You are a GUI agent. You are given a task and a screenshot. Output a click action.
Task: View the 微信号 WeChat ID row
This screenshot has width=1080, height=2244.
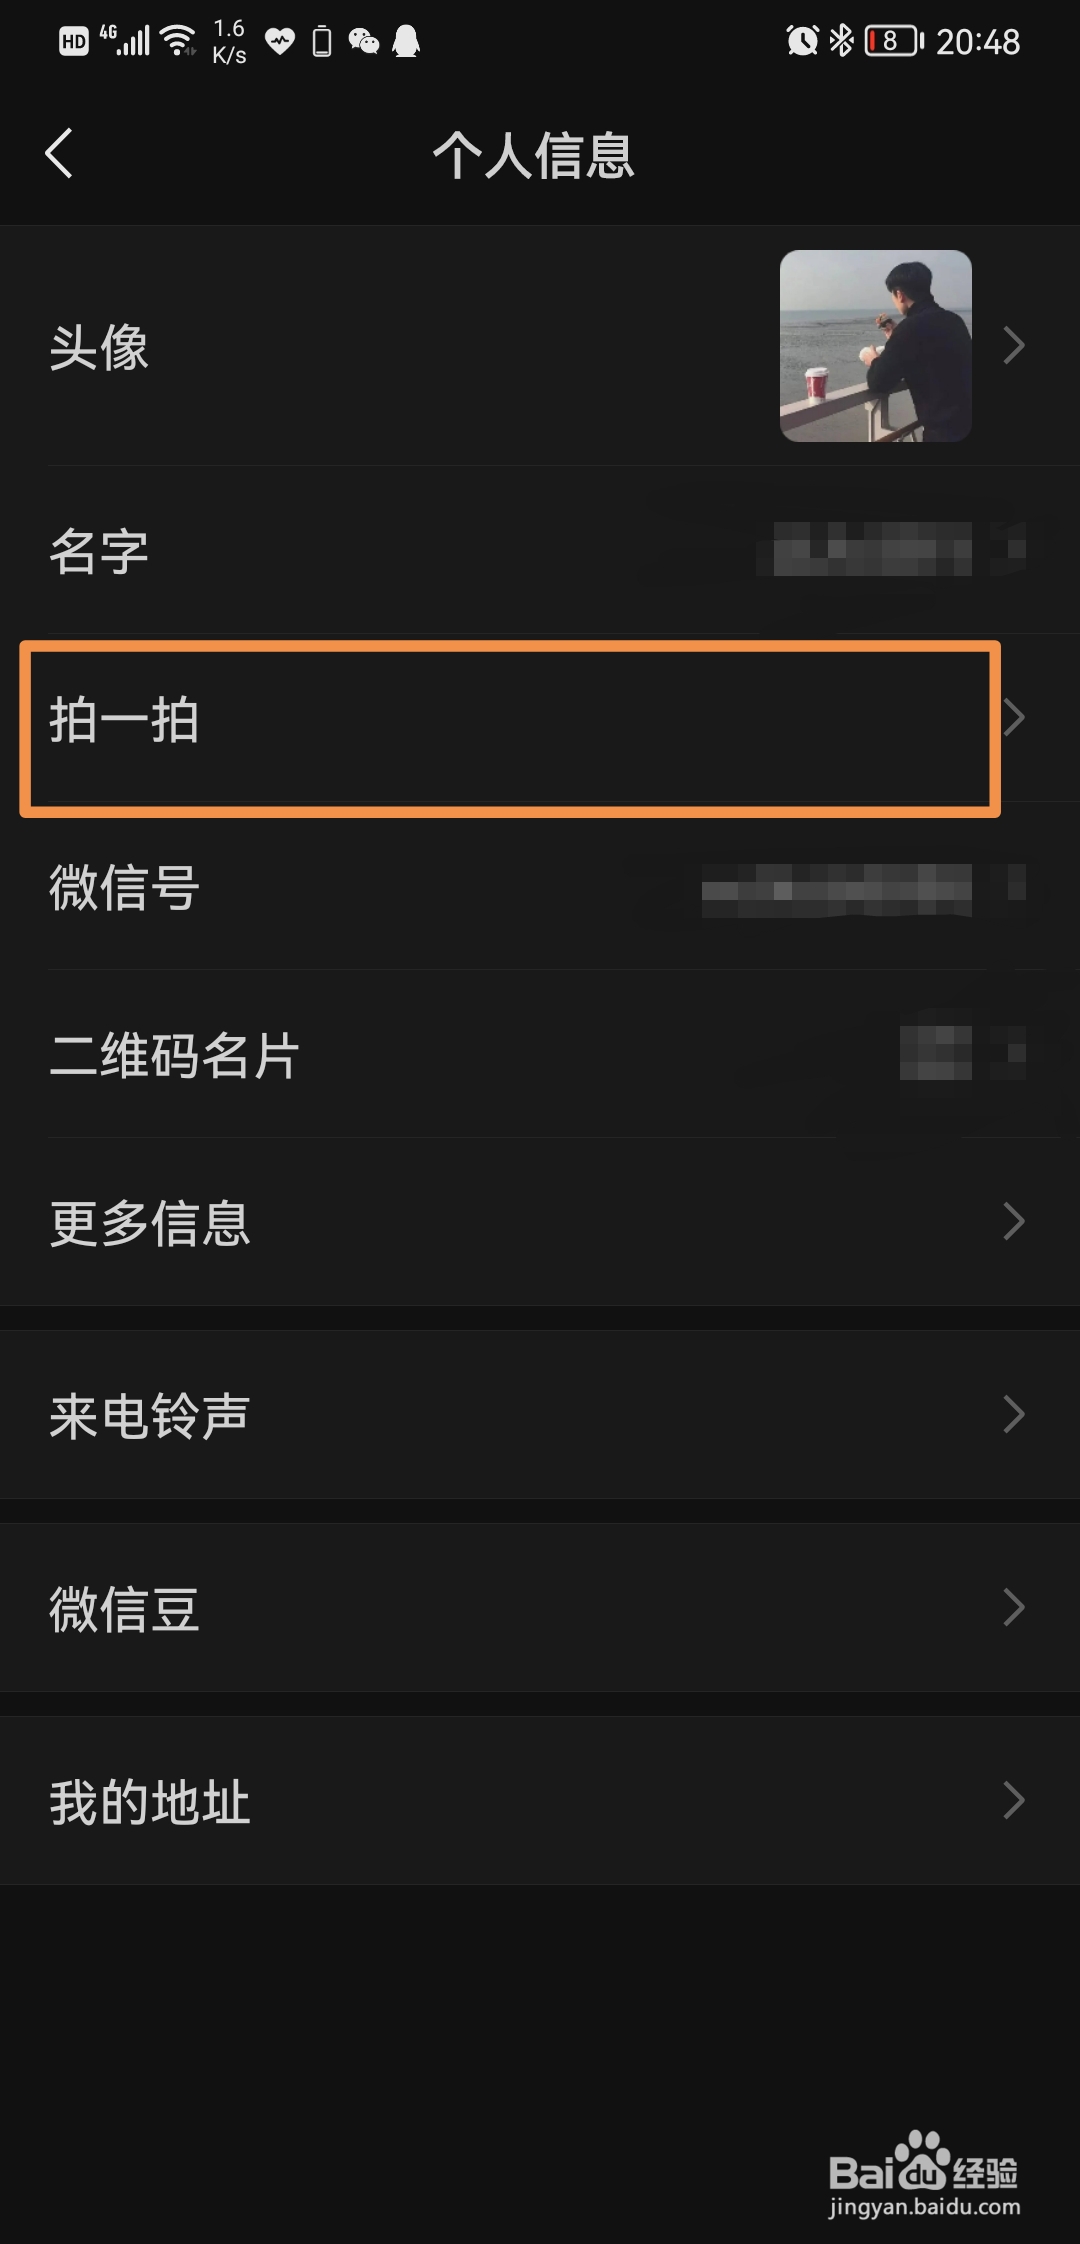(x=540, y=886)
